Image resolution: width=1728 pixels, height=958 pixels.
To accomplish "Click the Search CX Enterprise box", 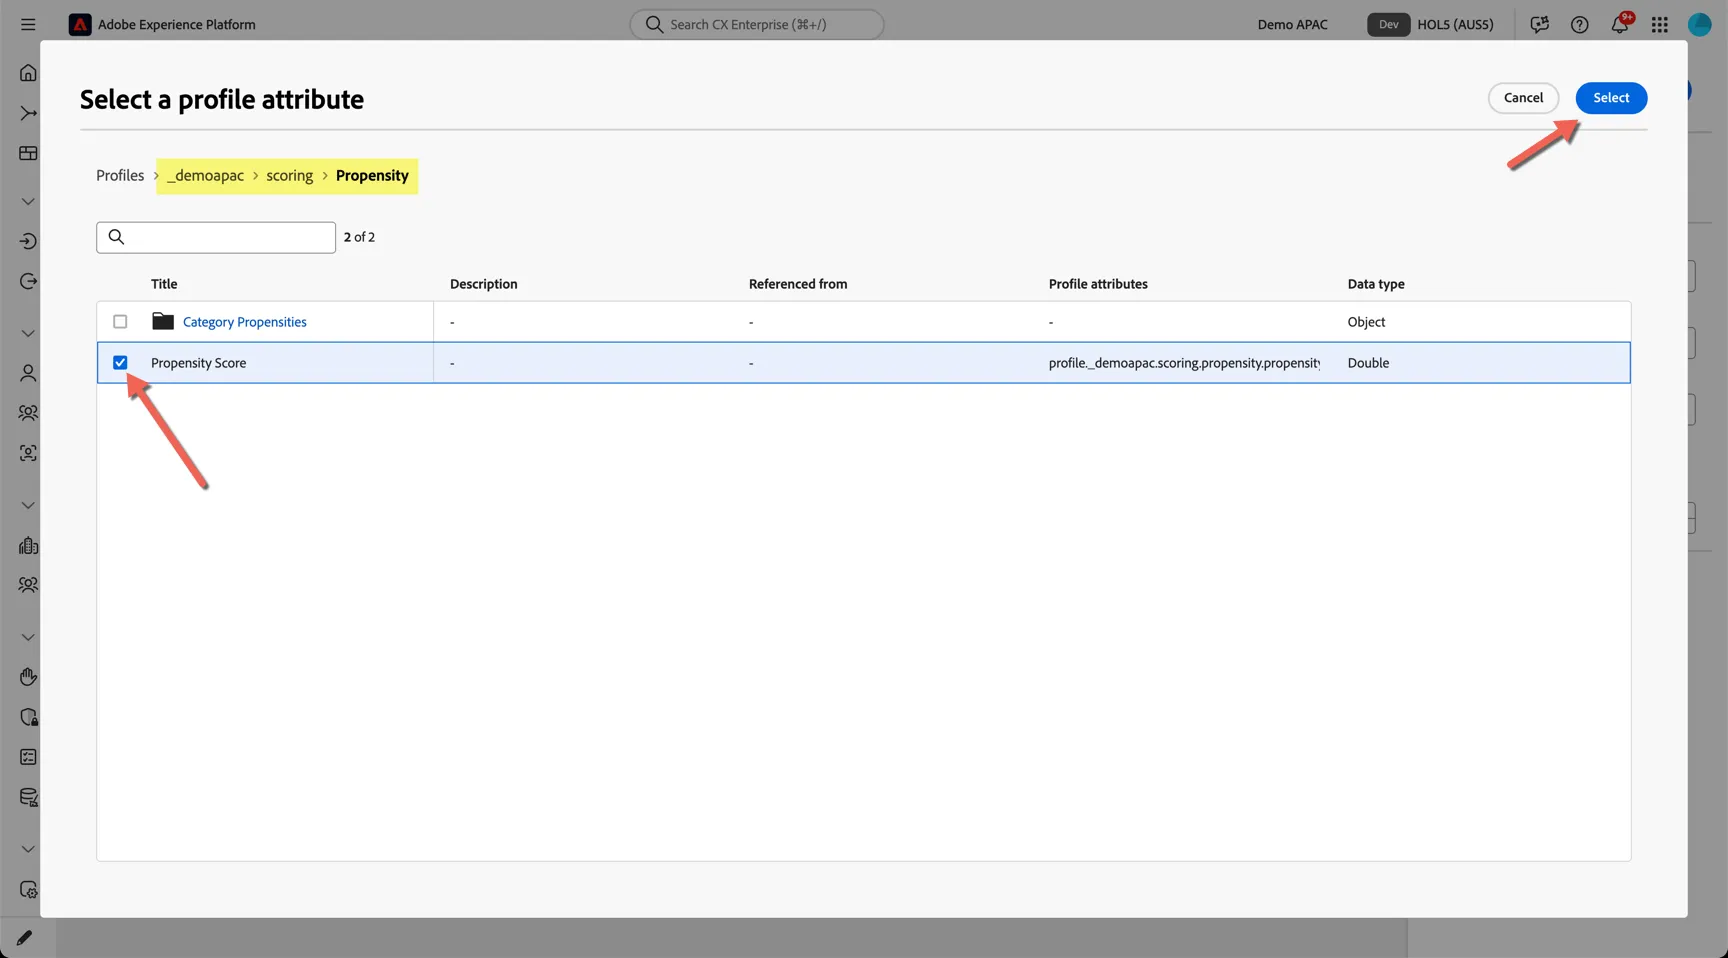I will coord(757,24).
